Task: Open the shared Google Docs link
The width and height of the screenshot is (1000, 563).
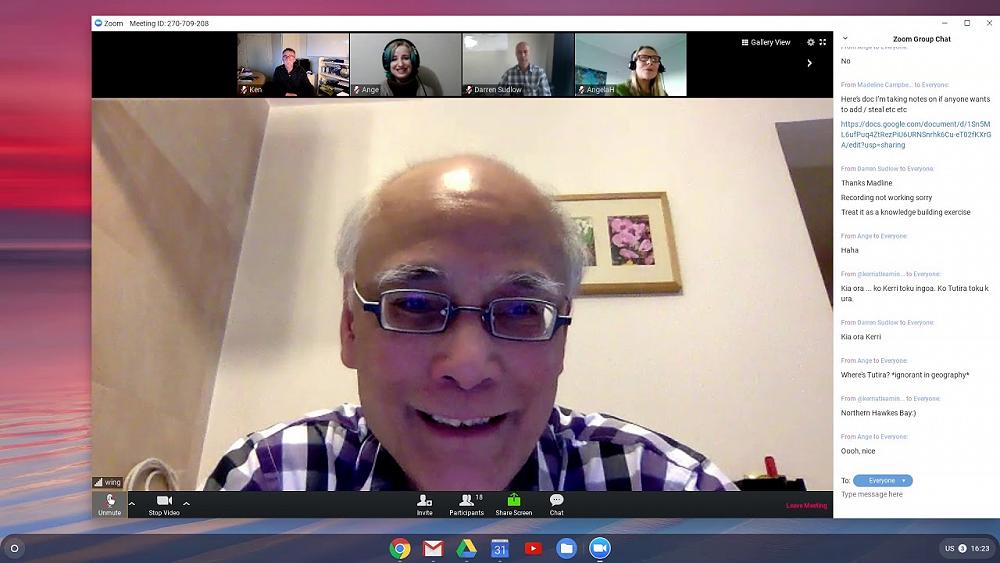Action: point(915,134)
